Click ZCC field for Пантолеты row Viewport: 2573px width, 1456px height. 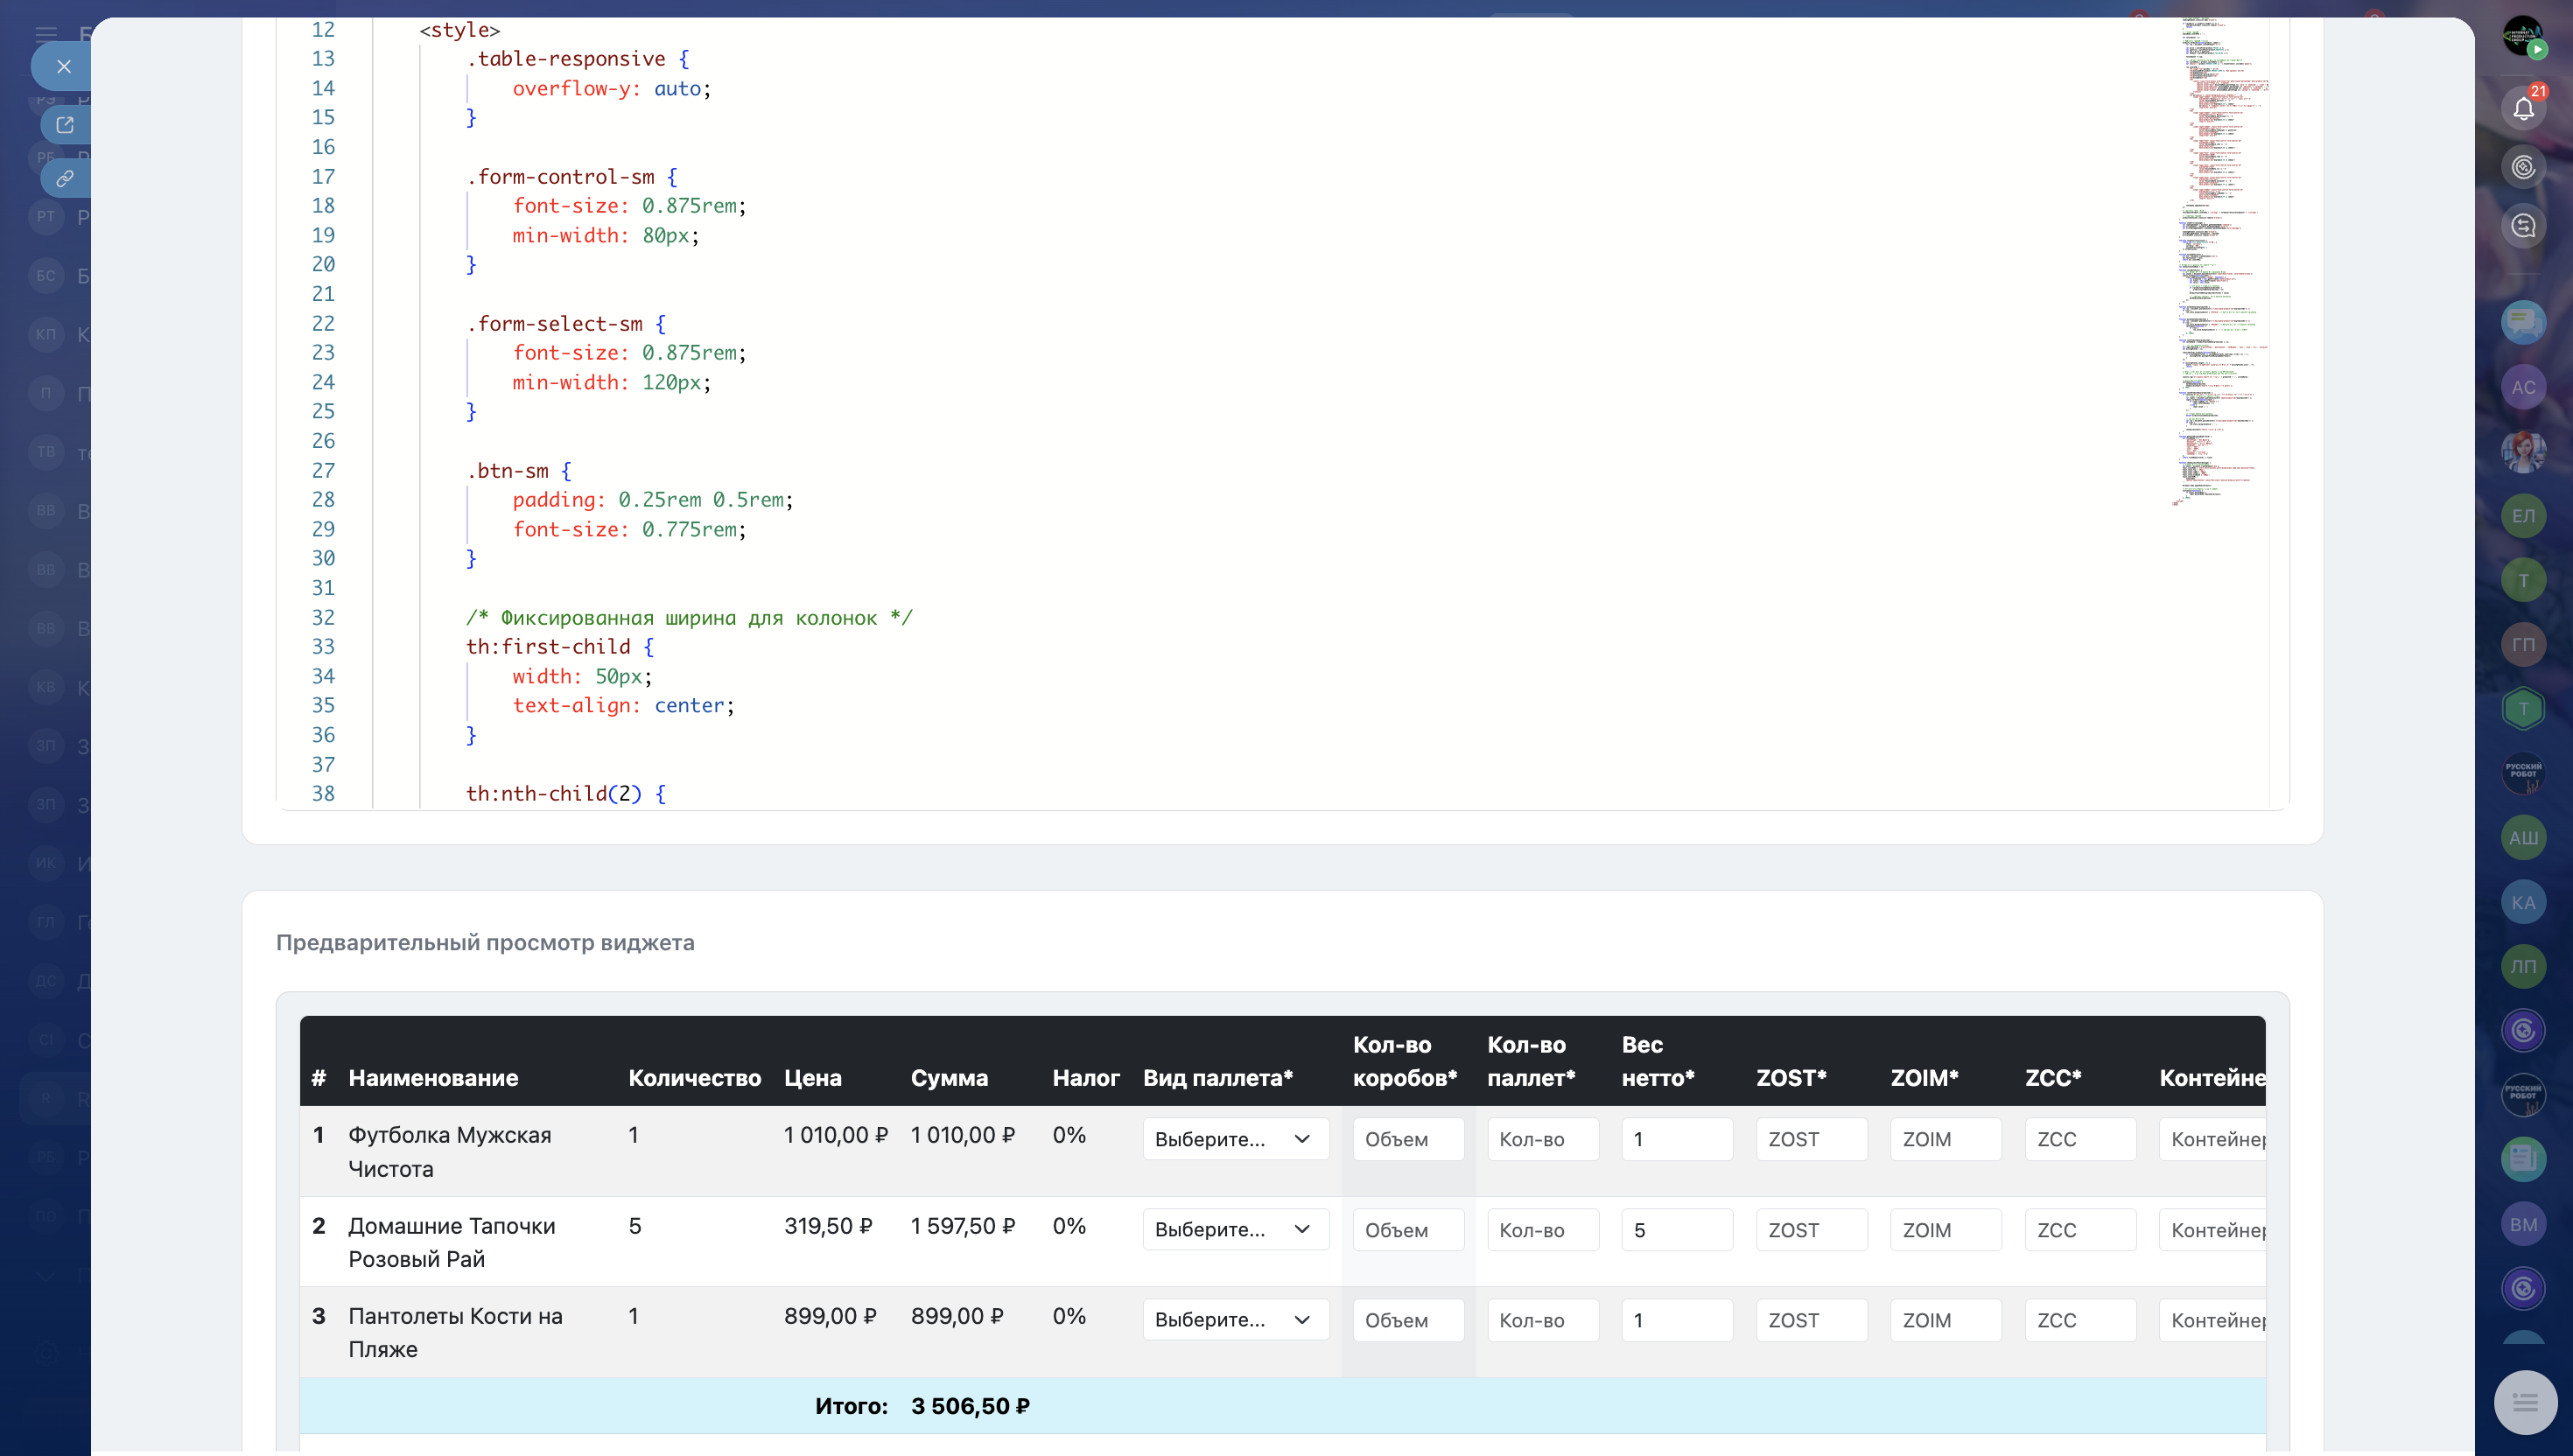click(x=2080, y=1320)
